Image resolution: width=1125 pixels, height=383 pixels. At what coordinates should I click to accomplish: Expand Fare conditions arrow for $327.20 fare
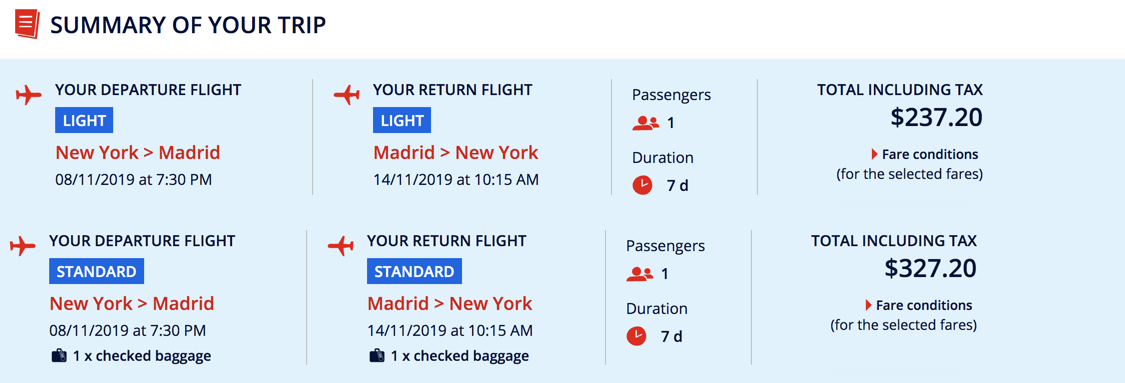pos(869,306)
